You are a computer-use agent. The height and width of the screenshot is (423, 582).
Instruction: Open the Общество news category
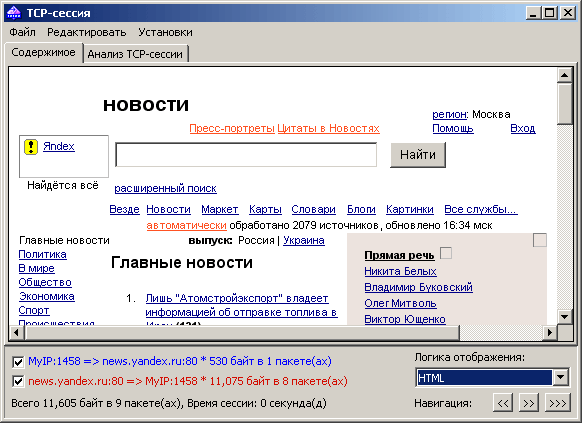pyautogui.click(x=45, y=282)
